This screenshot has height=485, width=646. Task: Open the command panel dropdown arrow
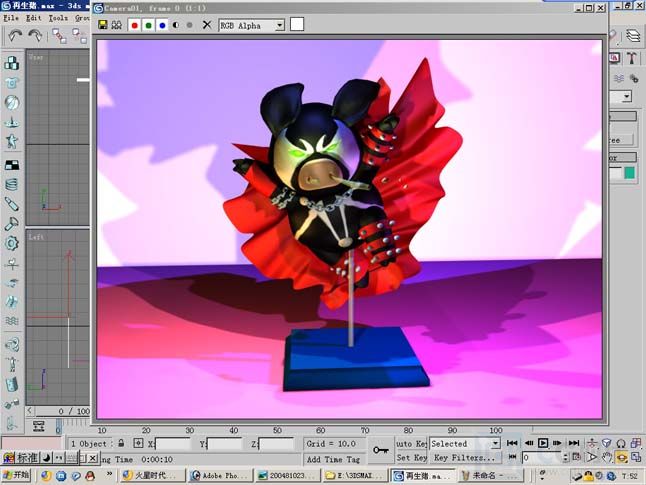pos(627,97)
